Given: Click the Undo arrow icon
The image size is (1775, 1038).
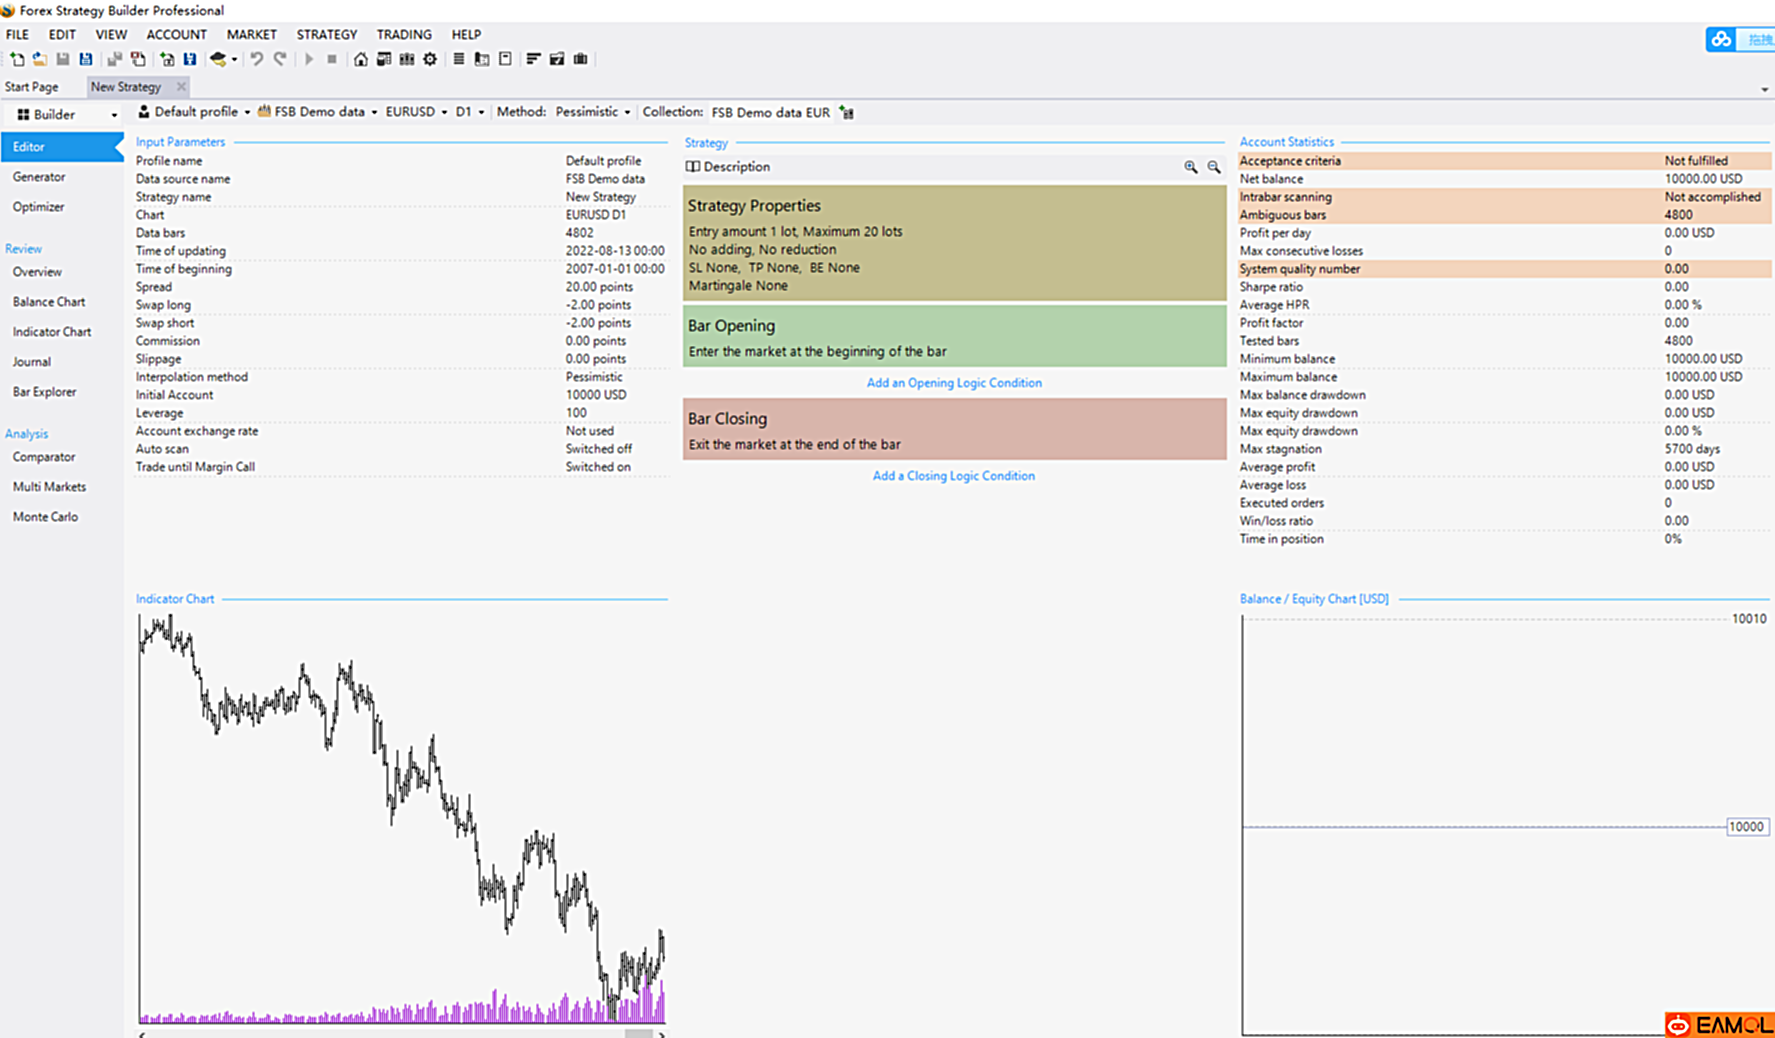Looking at the screenshot, I should coord(257,59).
